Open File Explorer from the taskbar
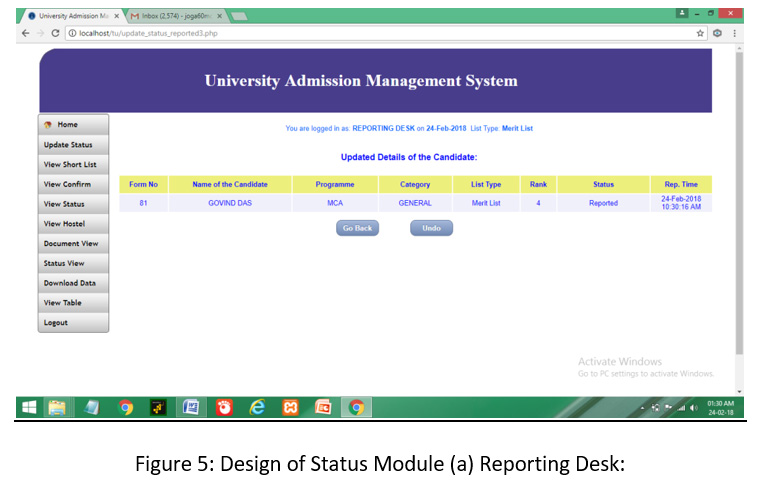The image size is (763, 485). 57,407
